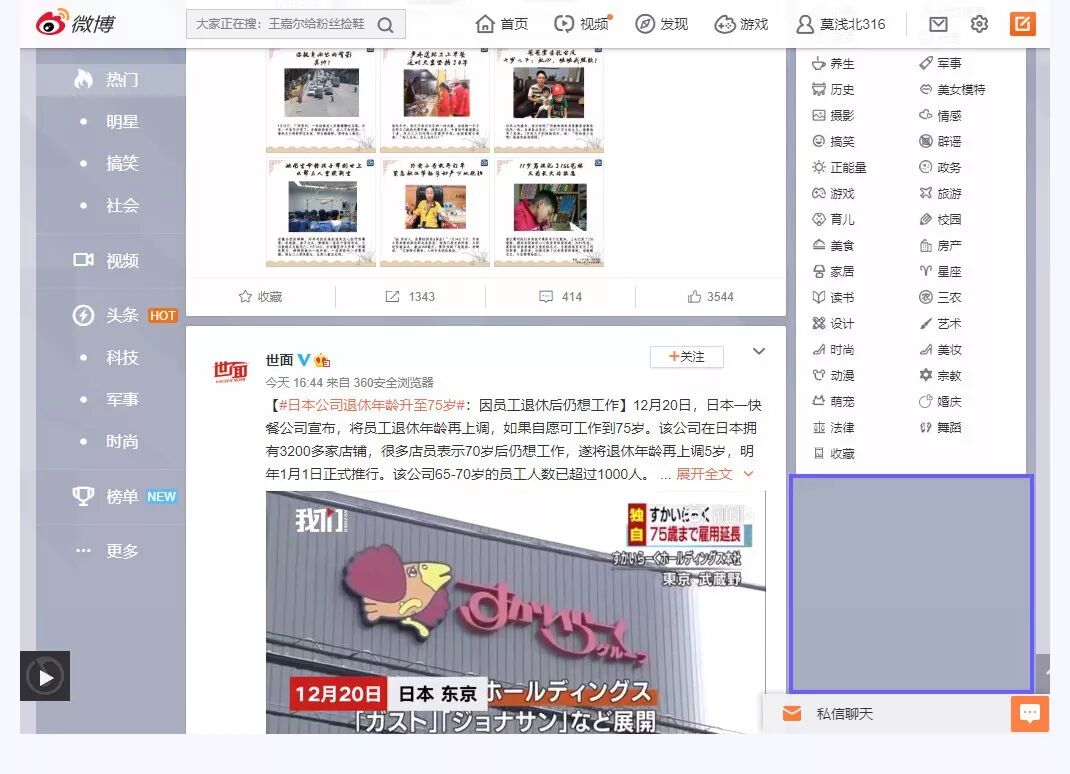Switch to the 明星 tab in sidebar

coord(121,121)
